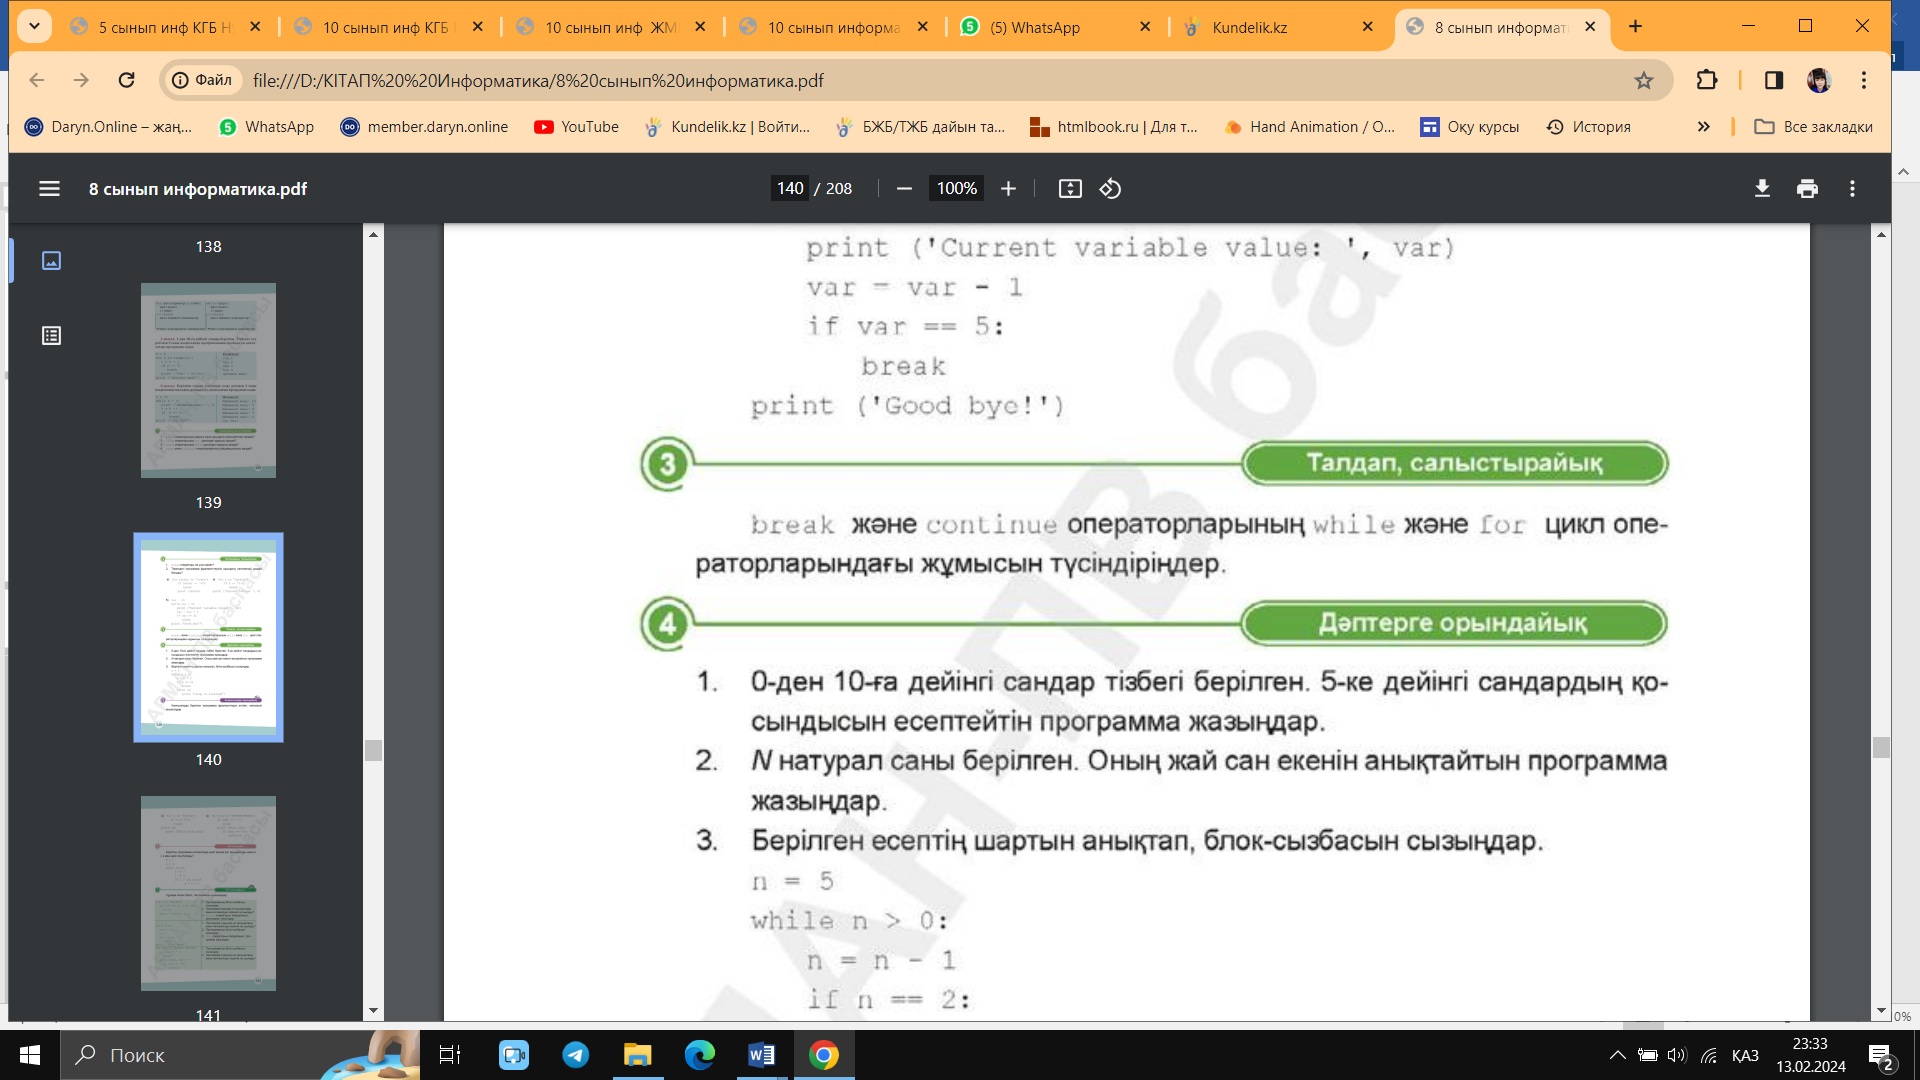This screenshot has height=1080, width=1920.
Task: Click the PDF download icon
Action: pos(1762,189)
